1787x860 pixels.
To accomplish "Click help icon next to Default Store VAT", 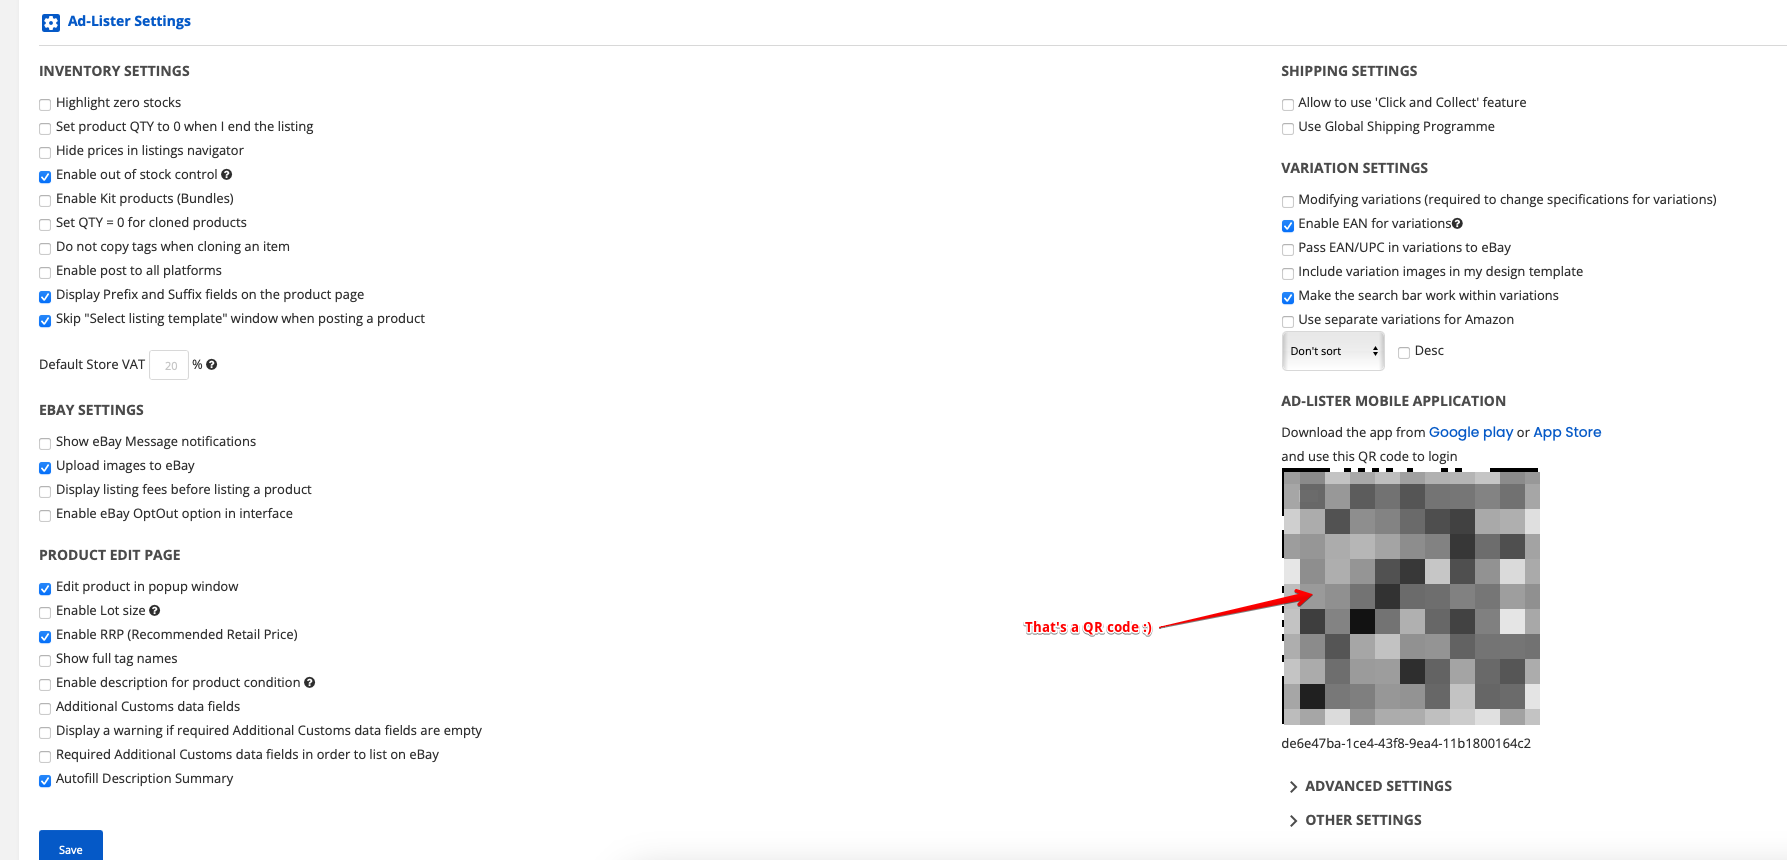I will tap(212, 365).
